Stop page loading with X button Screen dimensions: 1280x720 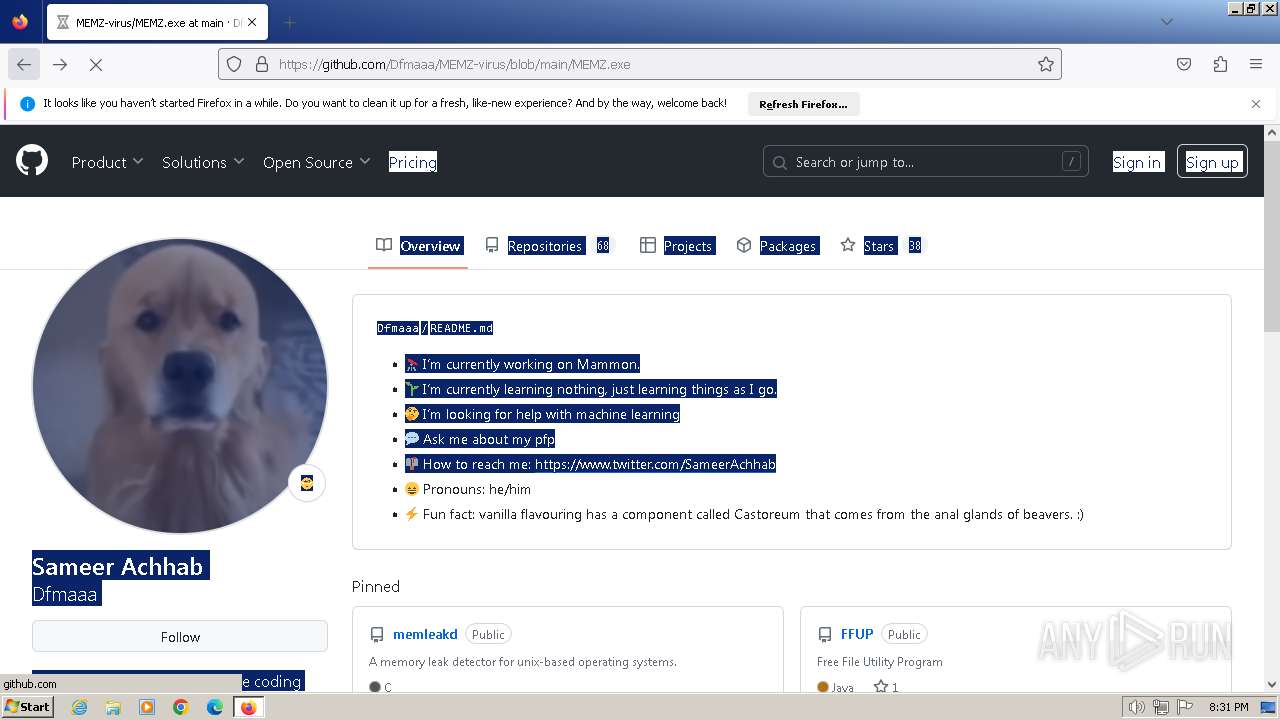[x=96, y=64]
